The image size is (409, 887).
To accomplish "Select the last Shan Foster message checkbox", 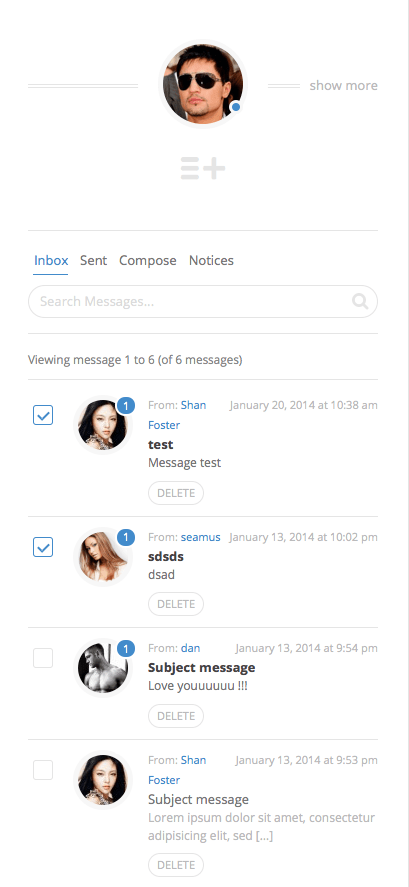I will [x=43, y=770].
